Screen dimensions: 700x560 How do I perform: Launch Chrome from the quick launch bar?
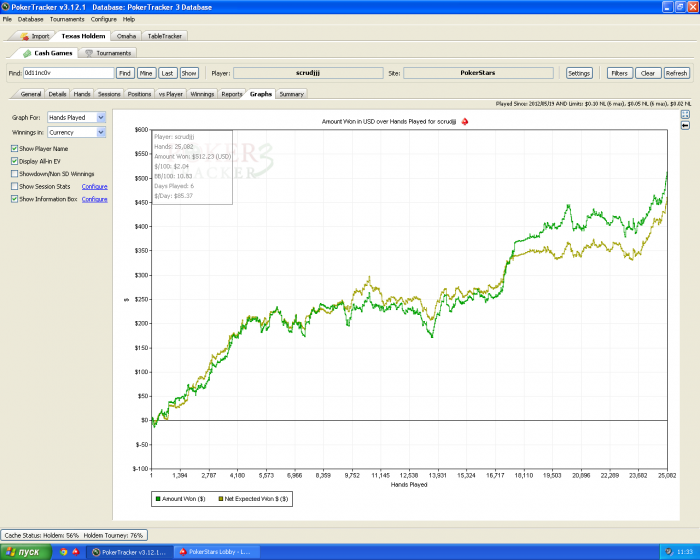pos(64,551)
